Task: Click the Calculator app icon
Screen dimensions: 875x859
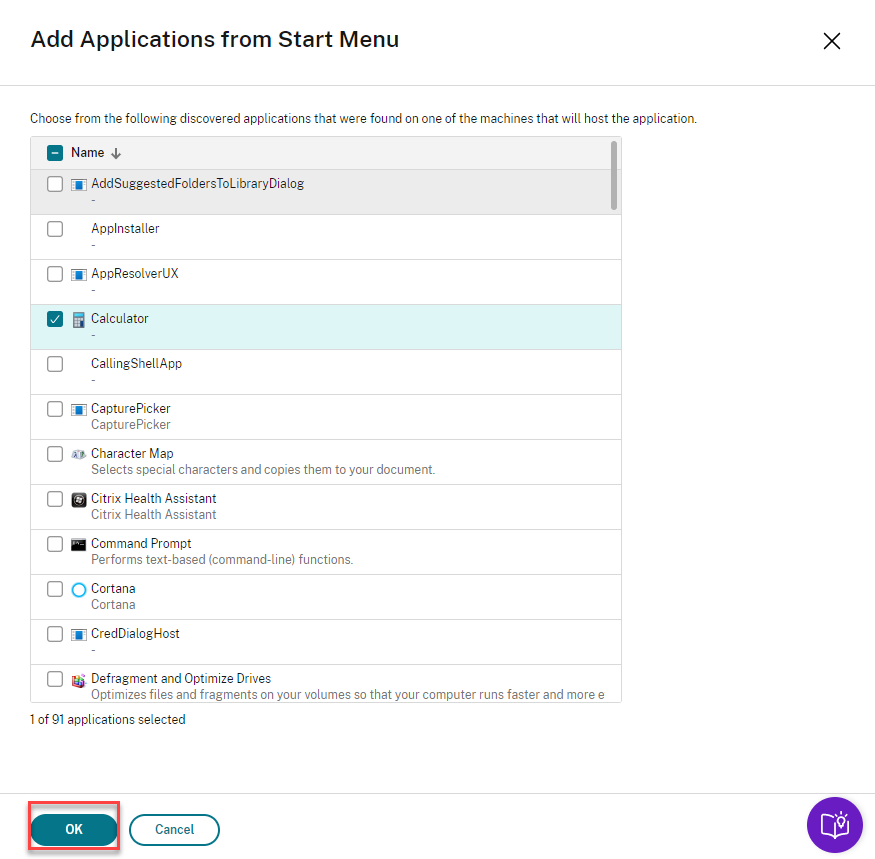Action: coord(79,320)
